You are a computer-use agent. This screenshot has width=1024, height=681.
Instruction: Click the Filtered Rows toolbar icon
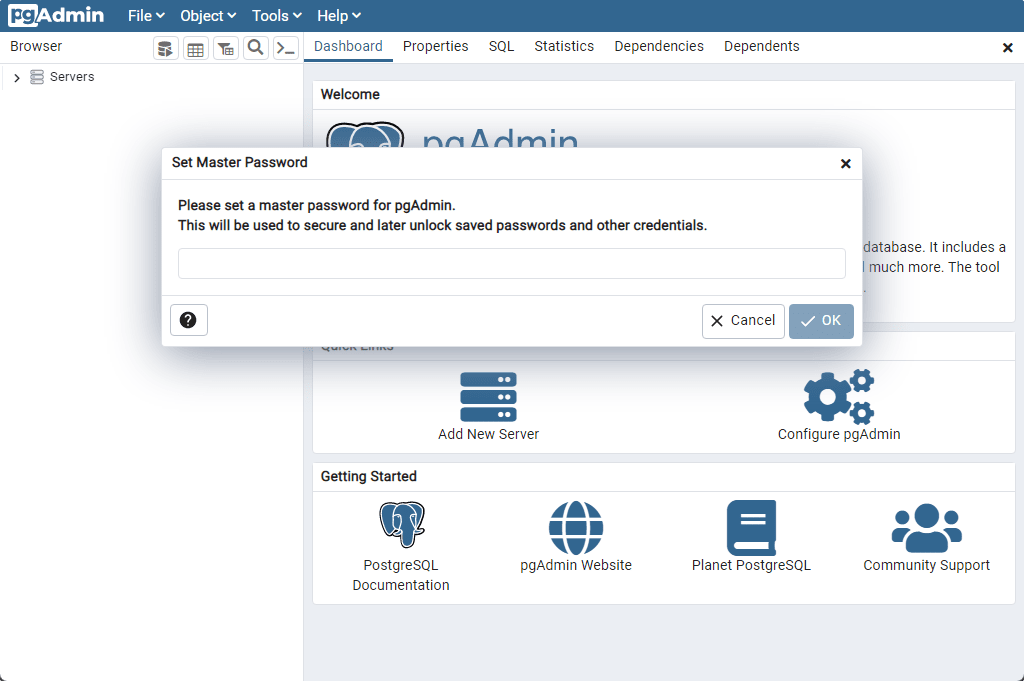(x=226, y=48)
